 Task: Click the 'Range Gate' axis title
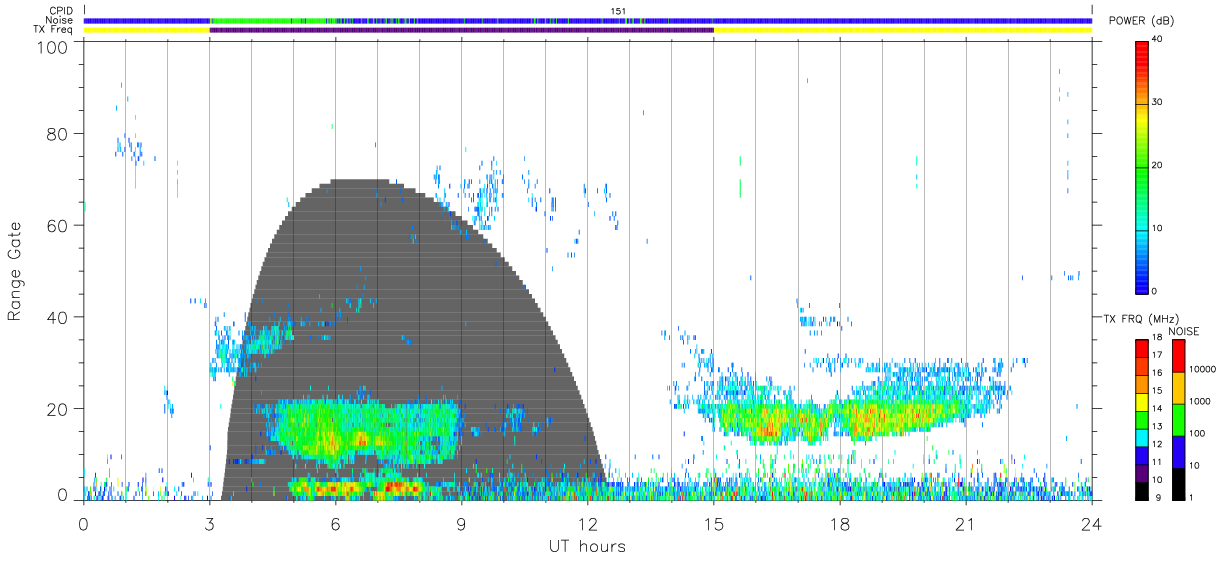coord(15,271)
